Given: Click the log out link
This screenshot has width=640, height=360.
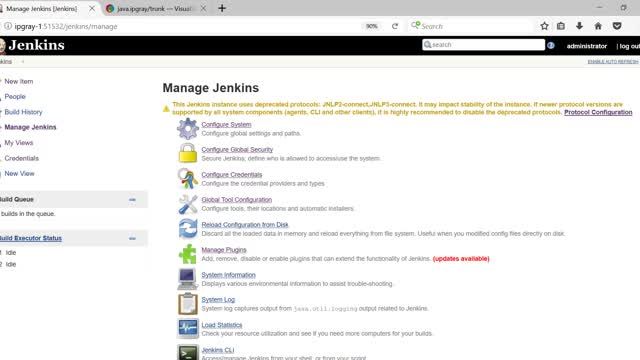Looking at the screenshot, I should coord(630,46).
